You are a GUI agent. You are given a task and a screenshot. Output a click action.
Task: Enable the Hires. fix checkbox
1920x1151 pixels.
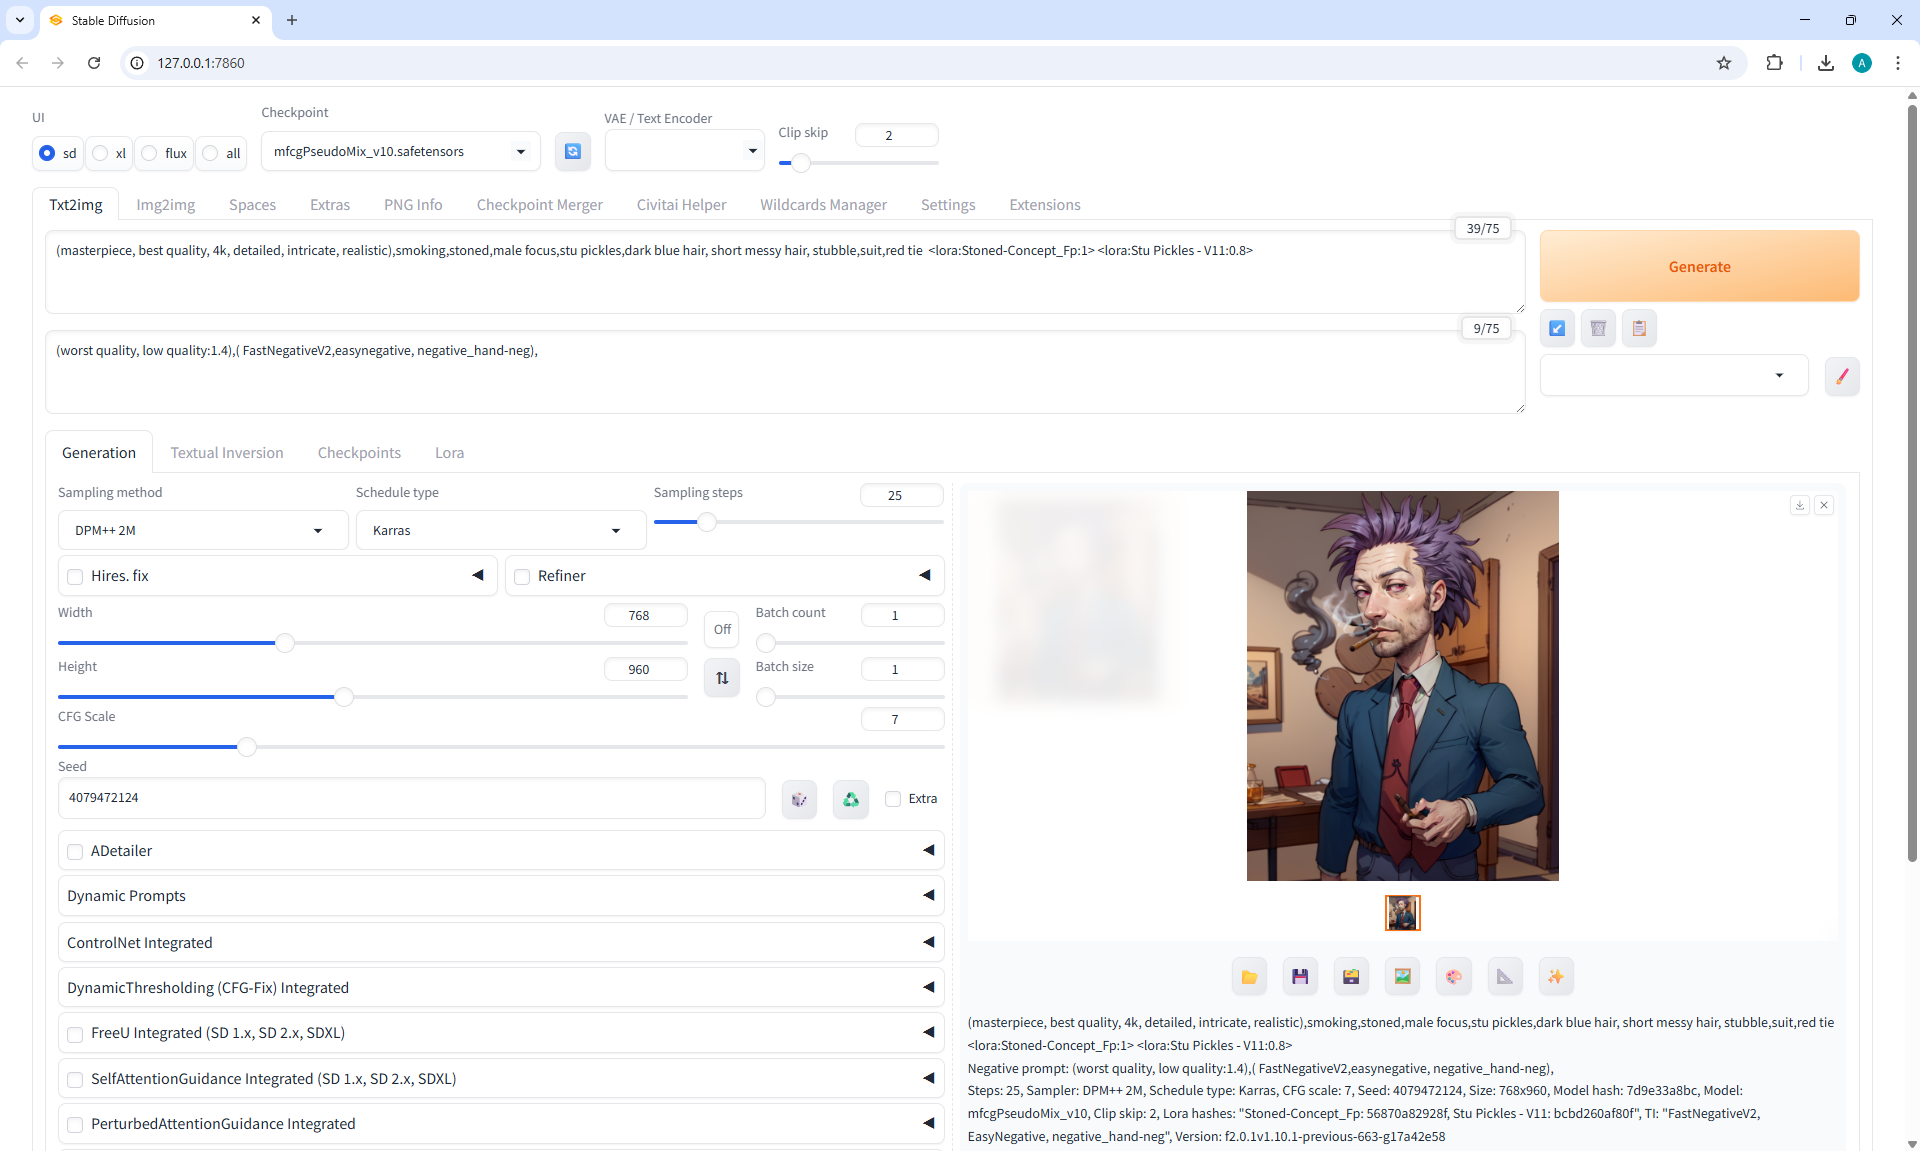[x=76, y=577]
